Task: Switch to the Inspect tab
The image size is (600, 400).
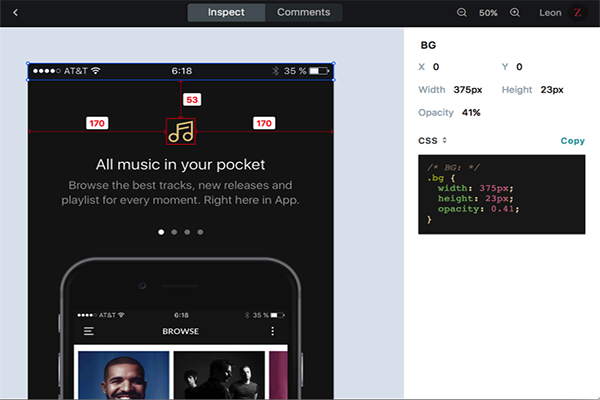Action: coord(226,13)
